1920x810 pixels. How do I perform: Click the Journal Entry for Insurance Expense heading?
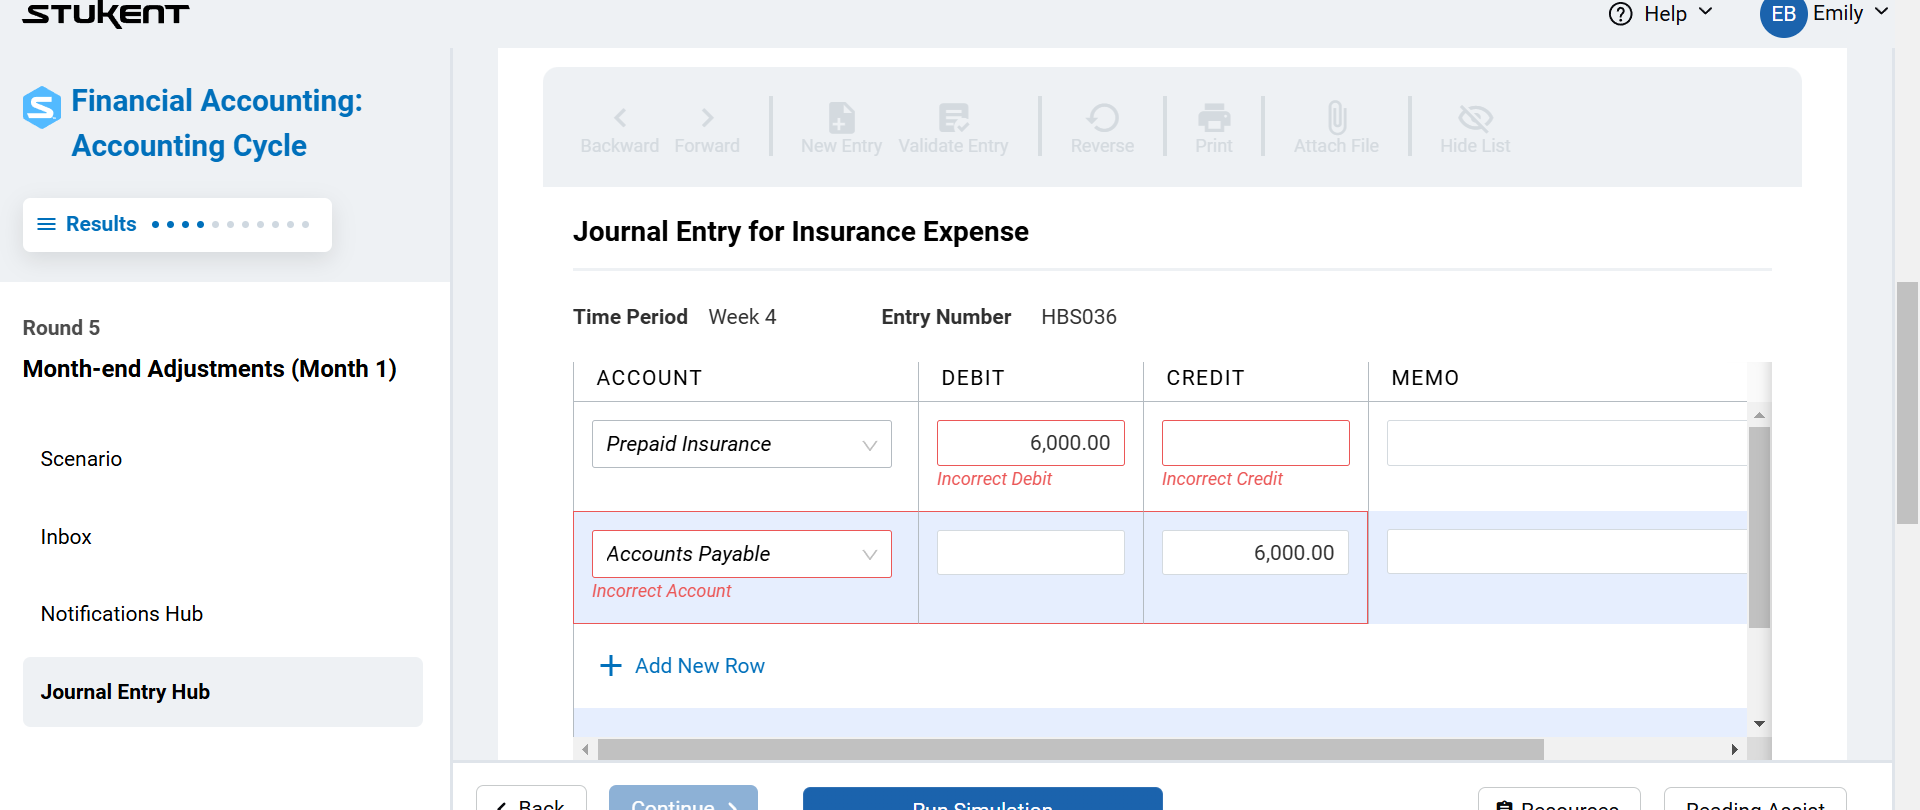[801, 232]
